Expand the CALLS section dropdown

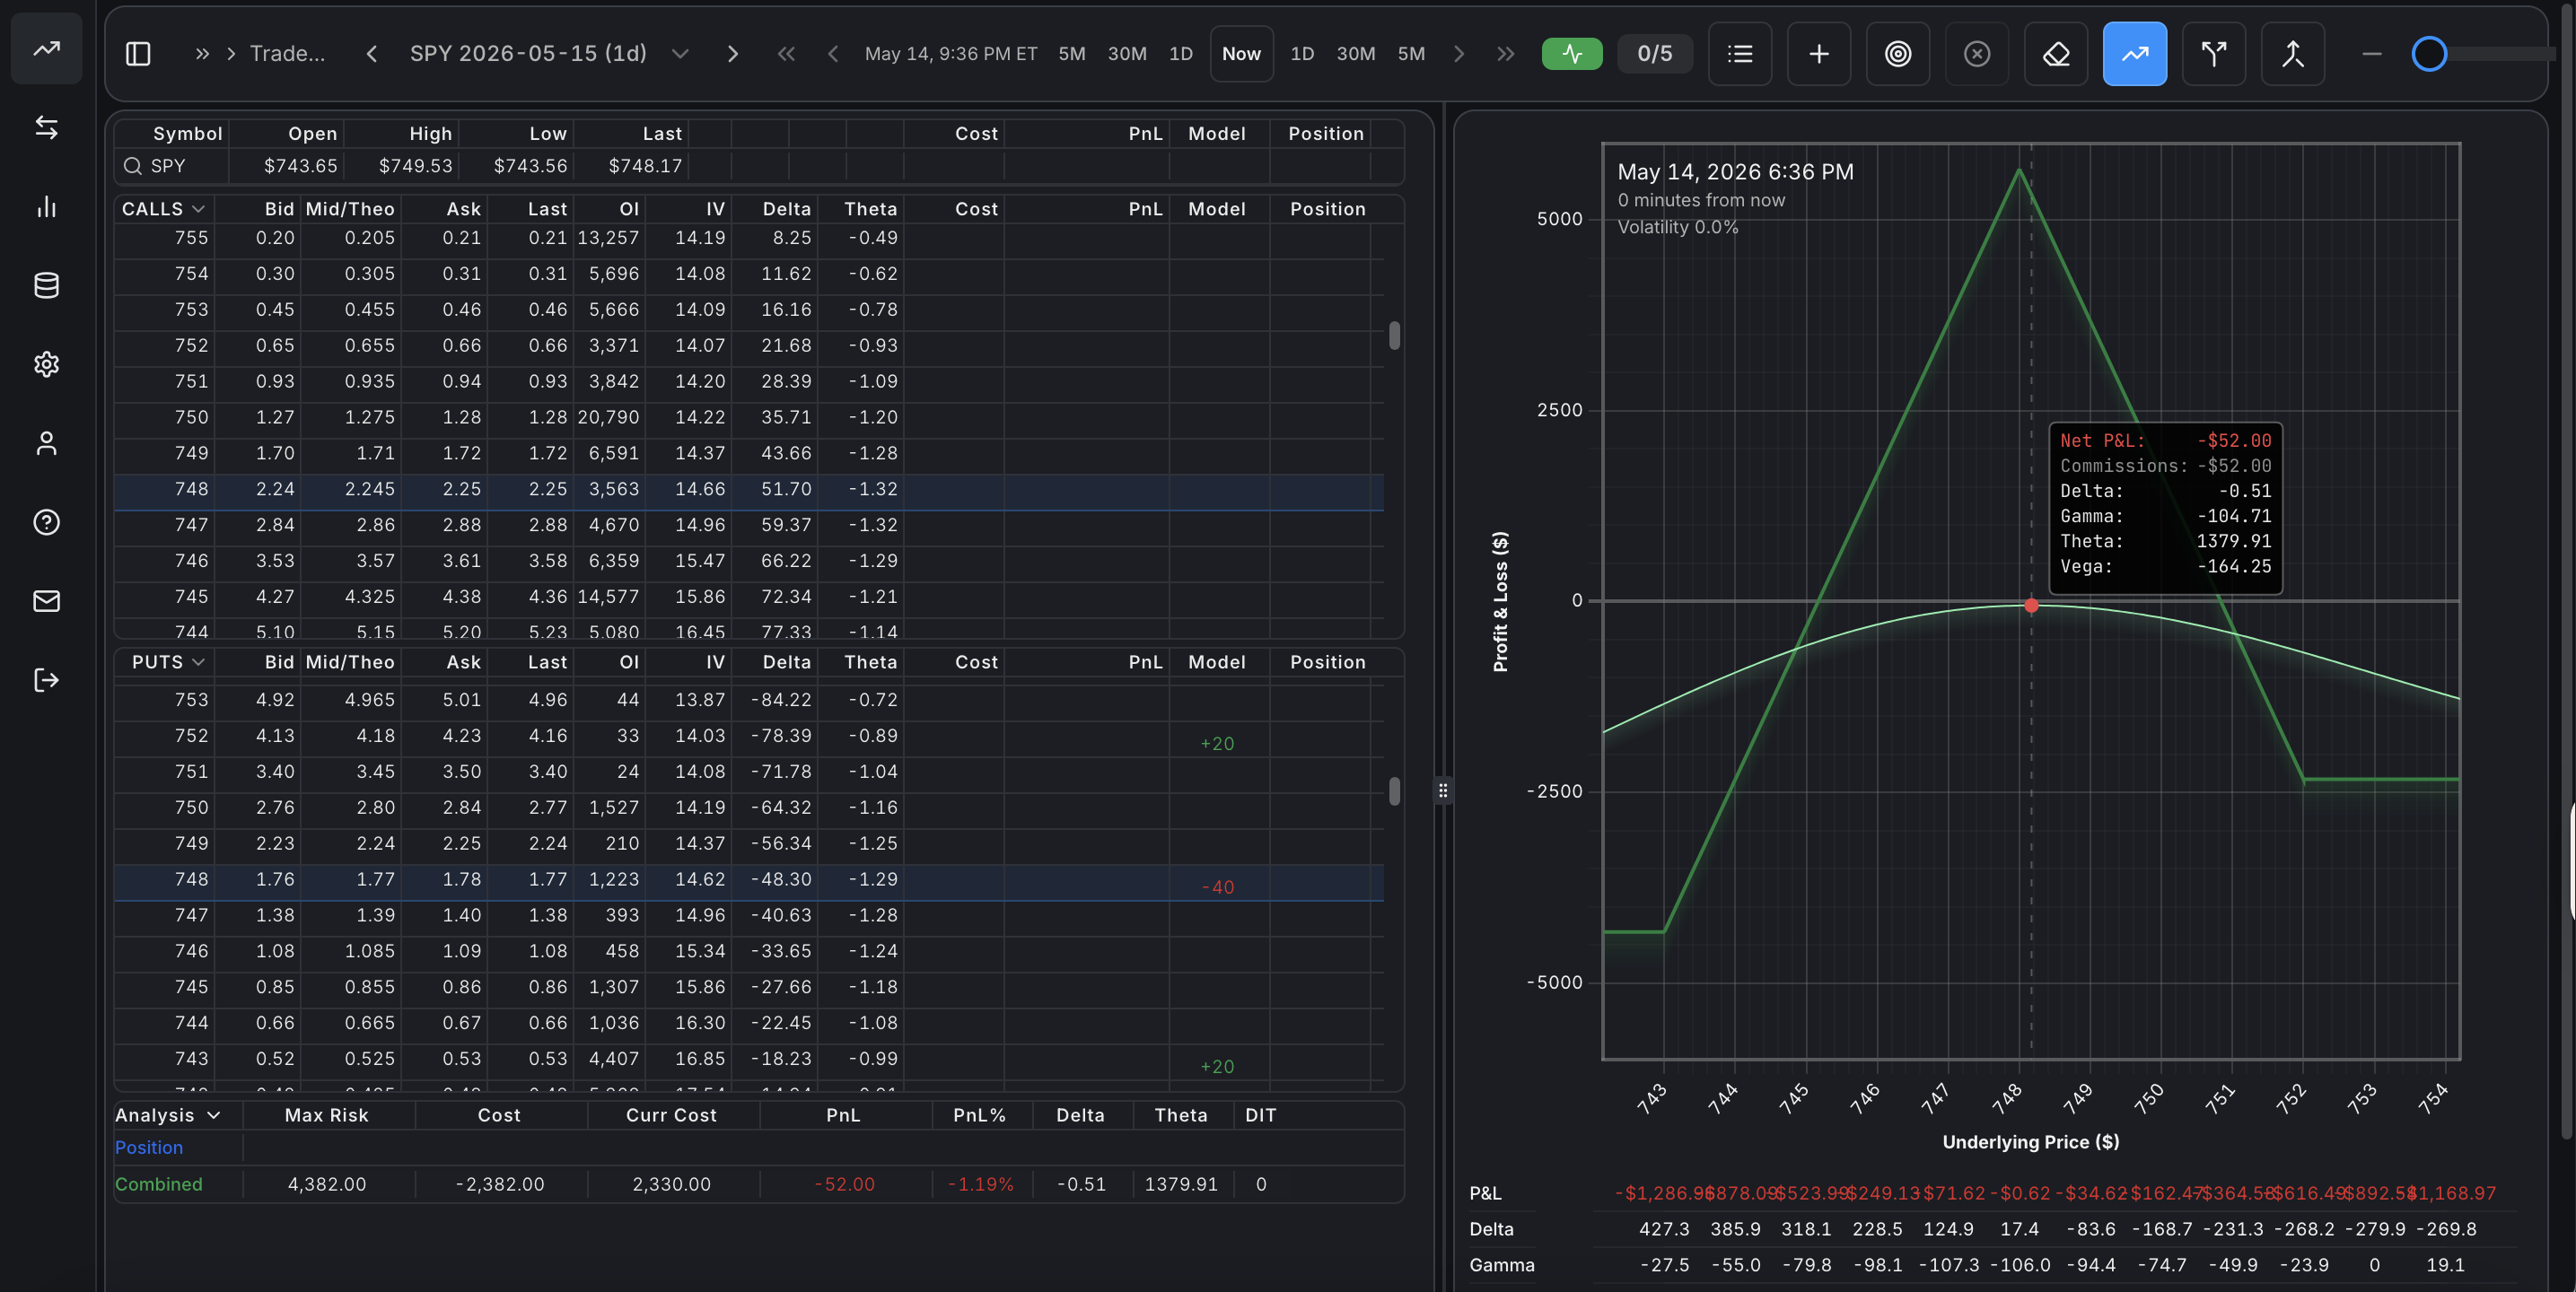click(198, 209)
